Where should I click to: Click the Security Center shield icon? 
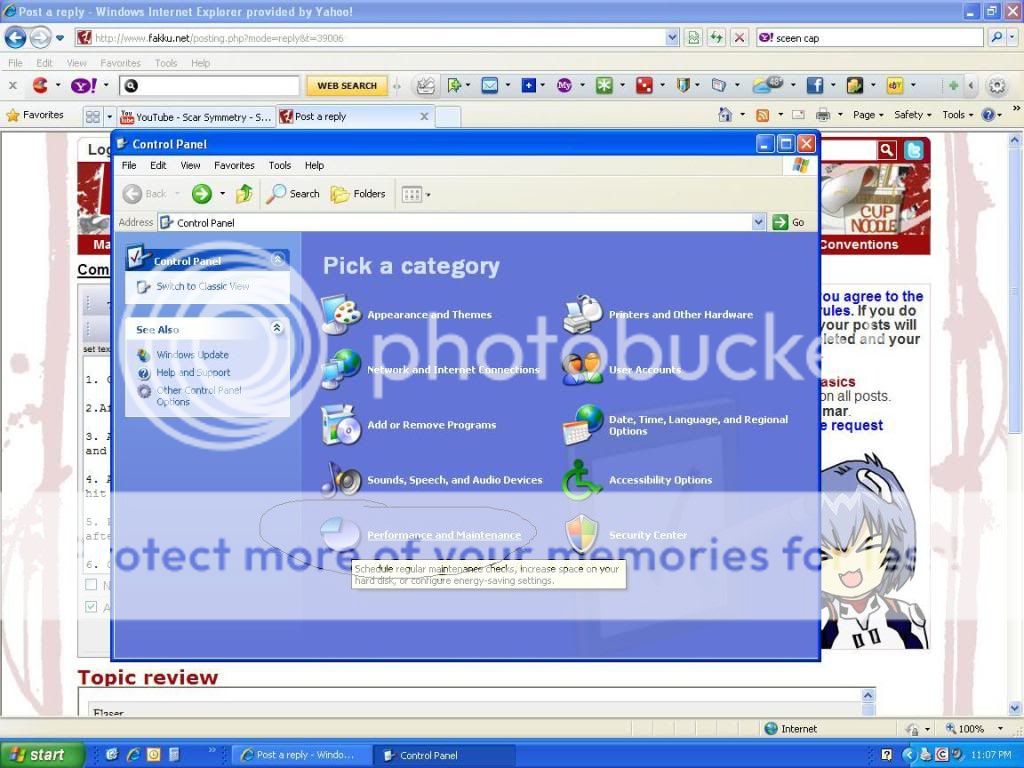pyautogui.click(x=581, y=535)
